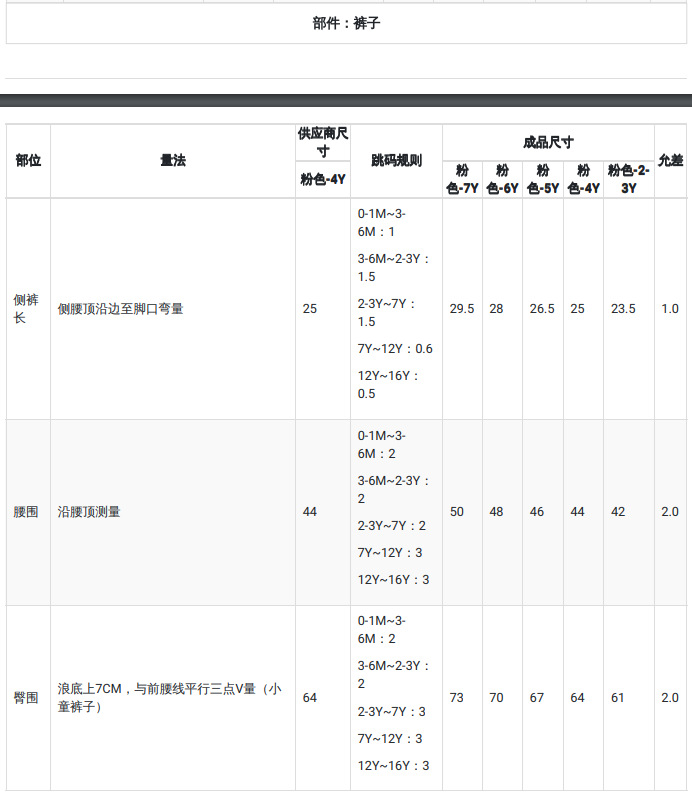692x796 pixels.
Task: Click the 部件：裤子 heading
Action: 346,23
